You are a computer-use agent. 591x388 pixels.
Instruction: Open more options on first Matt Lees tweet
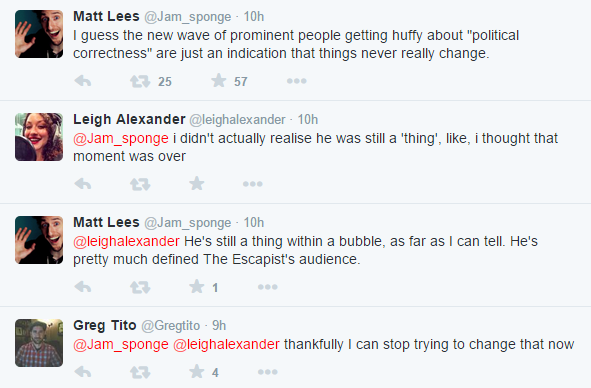297,81
